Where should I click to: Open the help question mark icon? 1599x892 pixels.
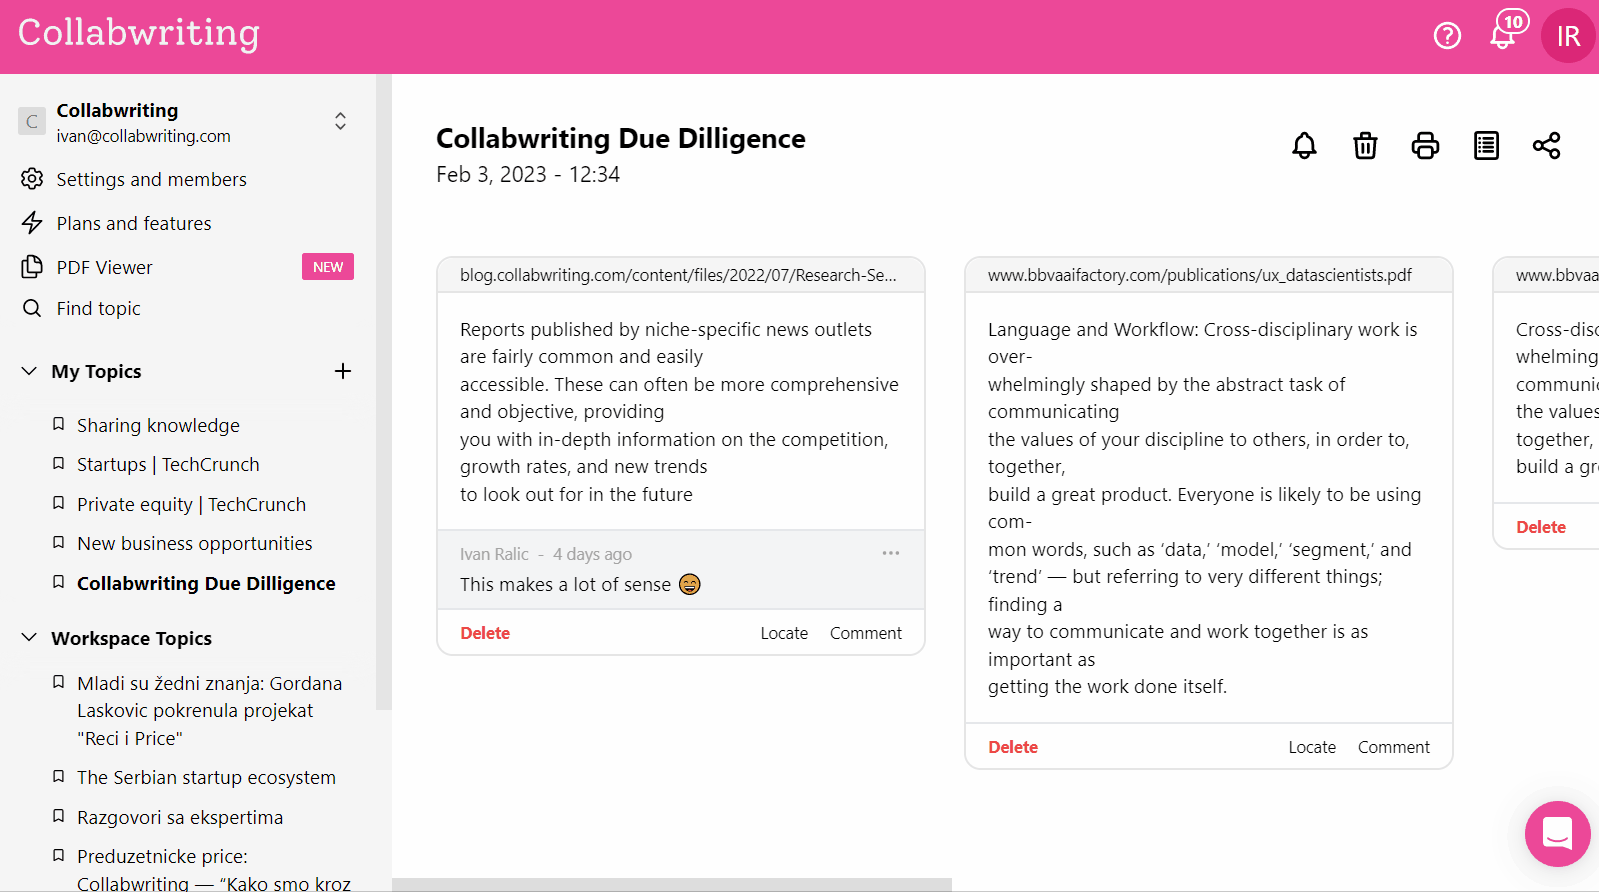point(1447,36)
